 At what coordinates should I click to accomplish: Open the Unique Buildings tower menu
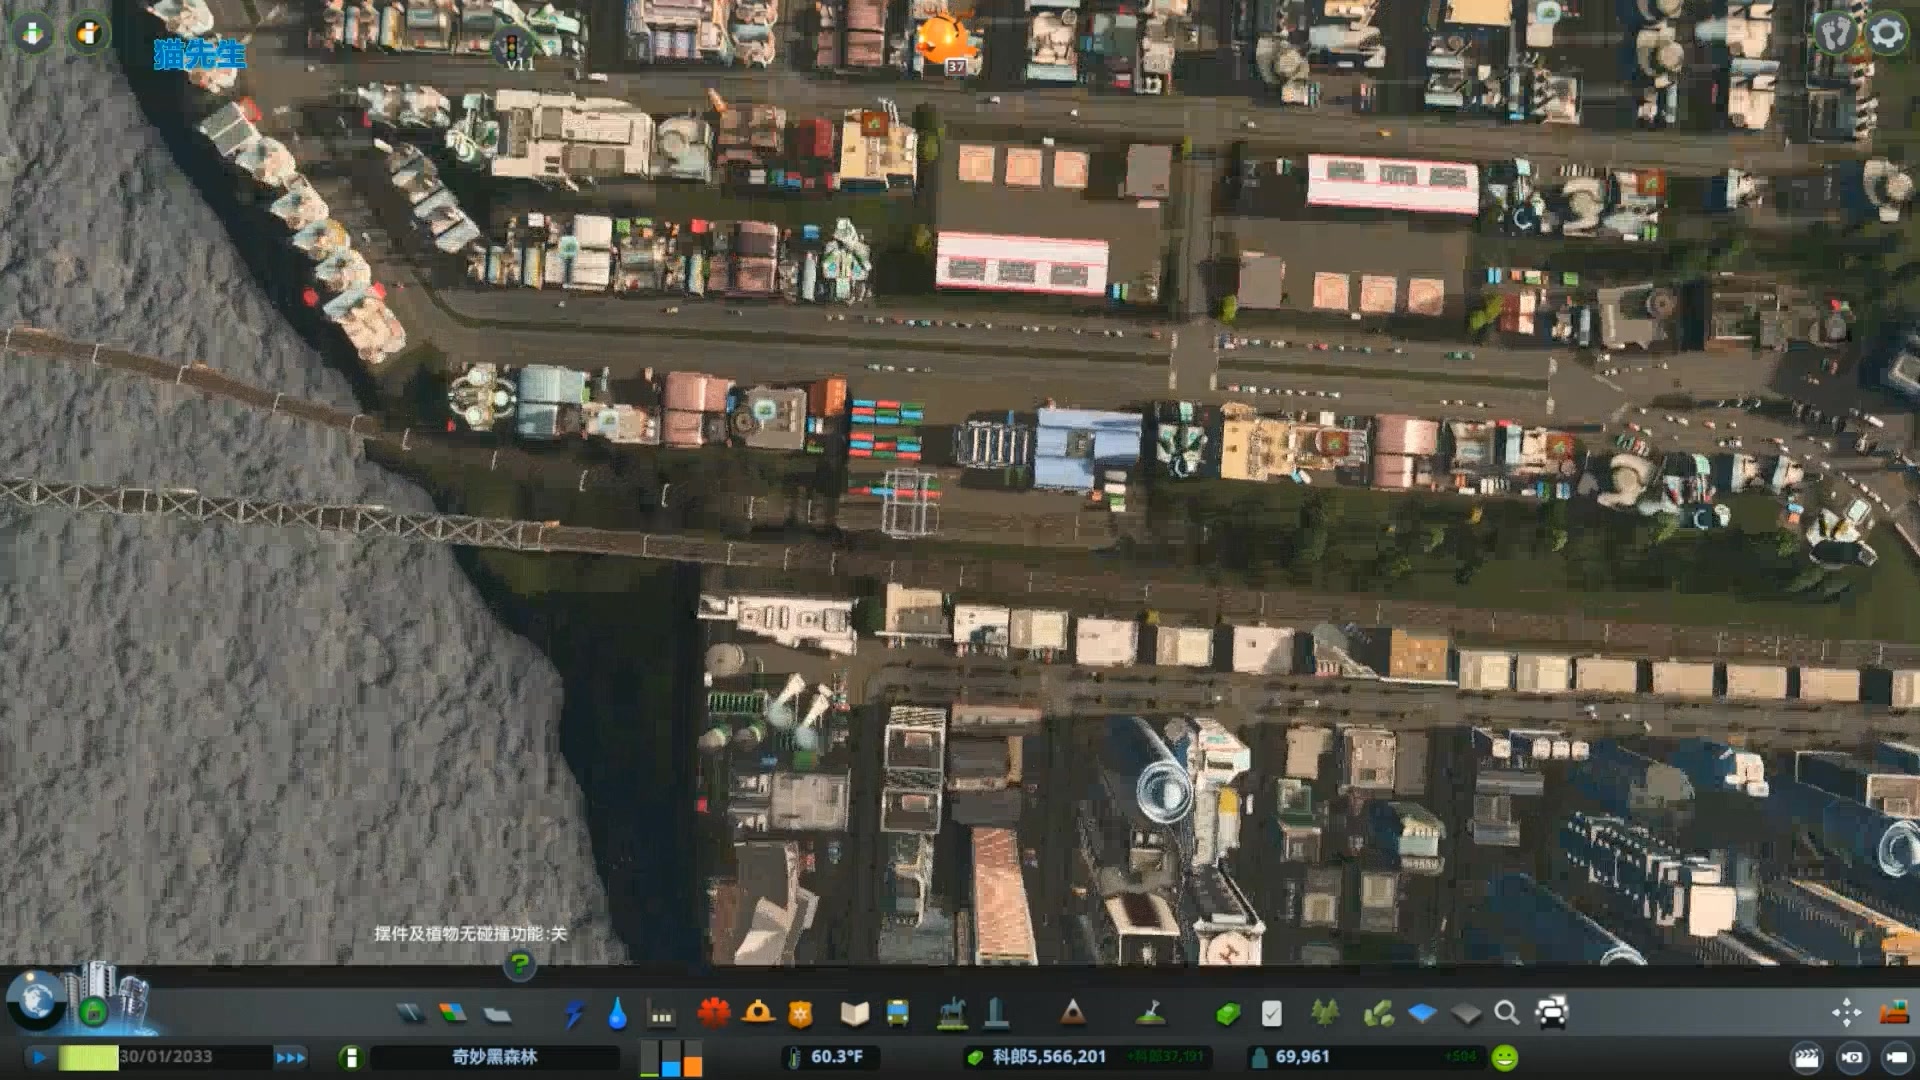[996, 1013]
